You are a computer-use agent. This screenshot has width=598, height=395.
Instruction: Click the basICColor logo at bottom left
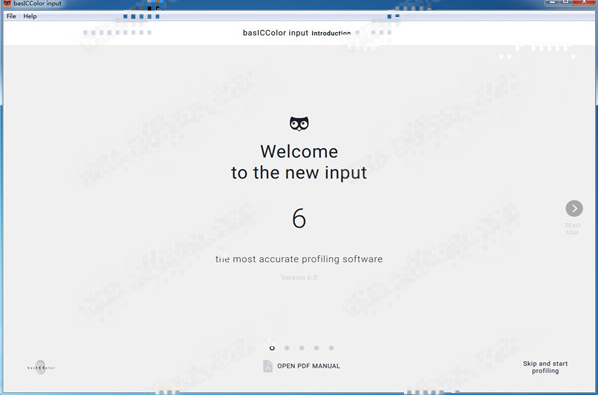click(x=41, y=368)
